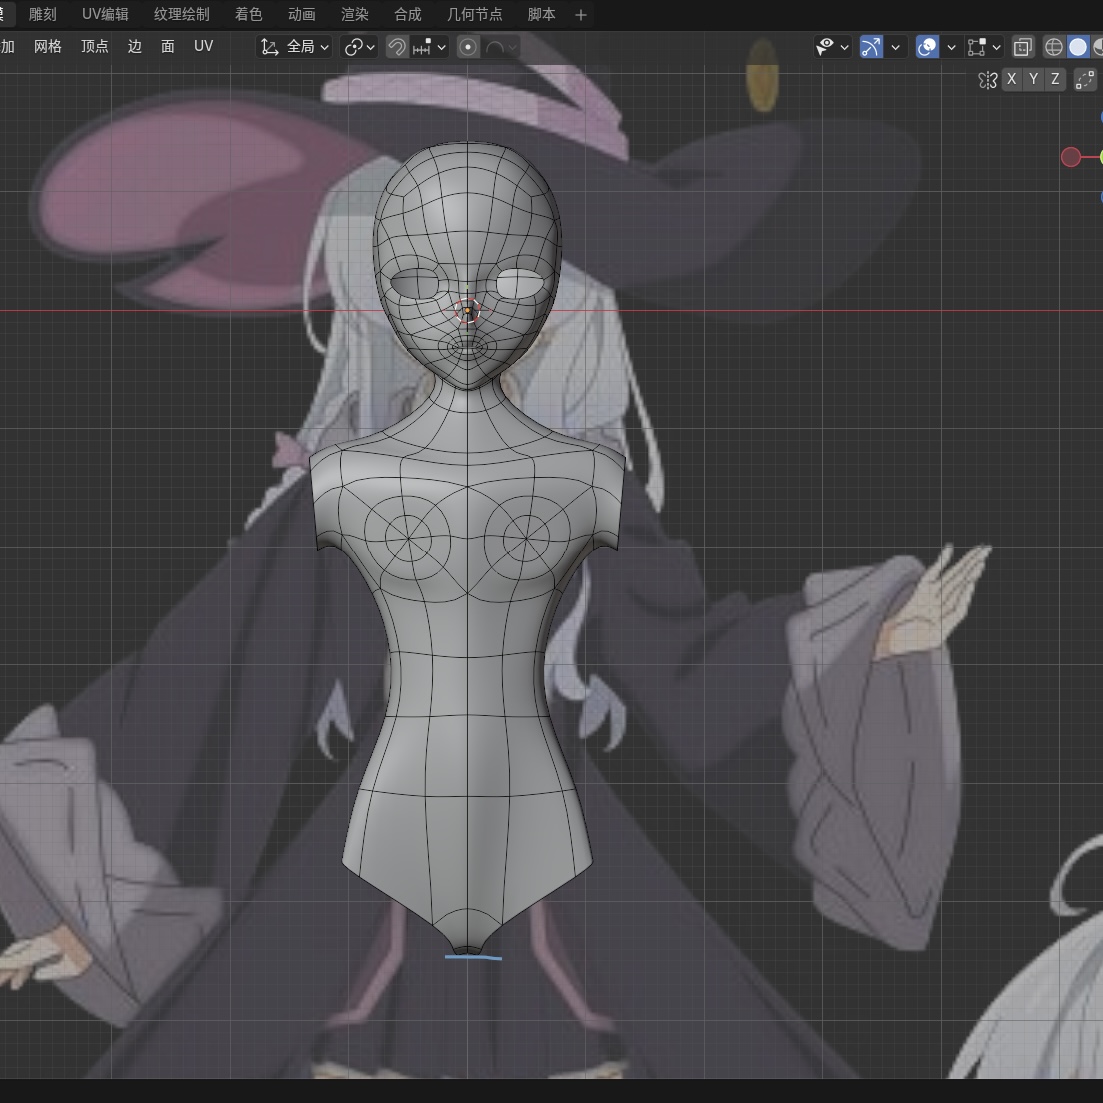
Task: Switch to wireframe viewport shading
Action: [x=1053, y=47]
